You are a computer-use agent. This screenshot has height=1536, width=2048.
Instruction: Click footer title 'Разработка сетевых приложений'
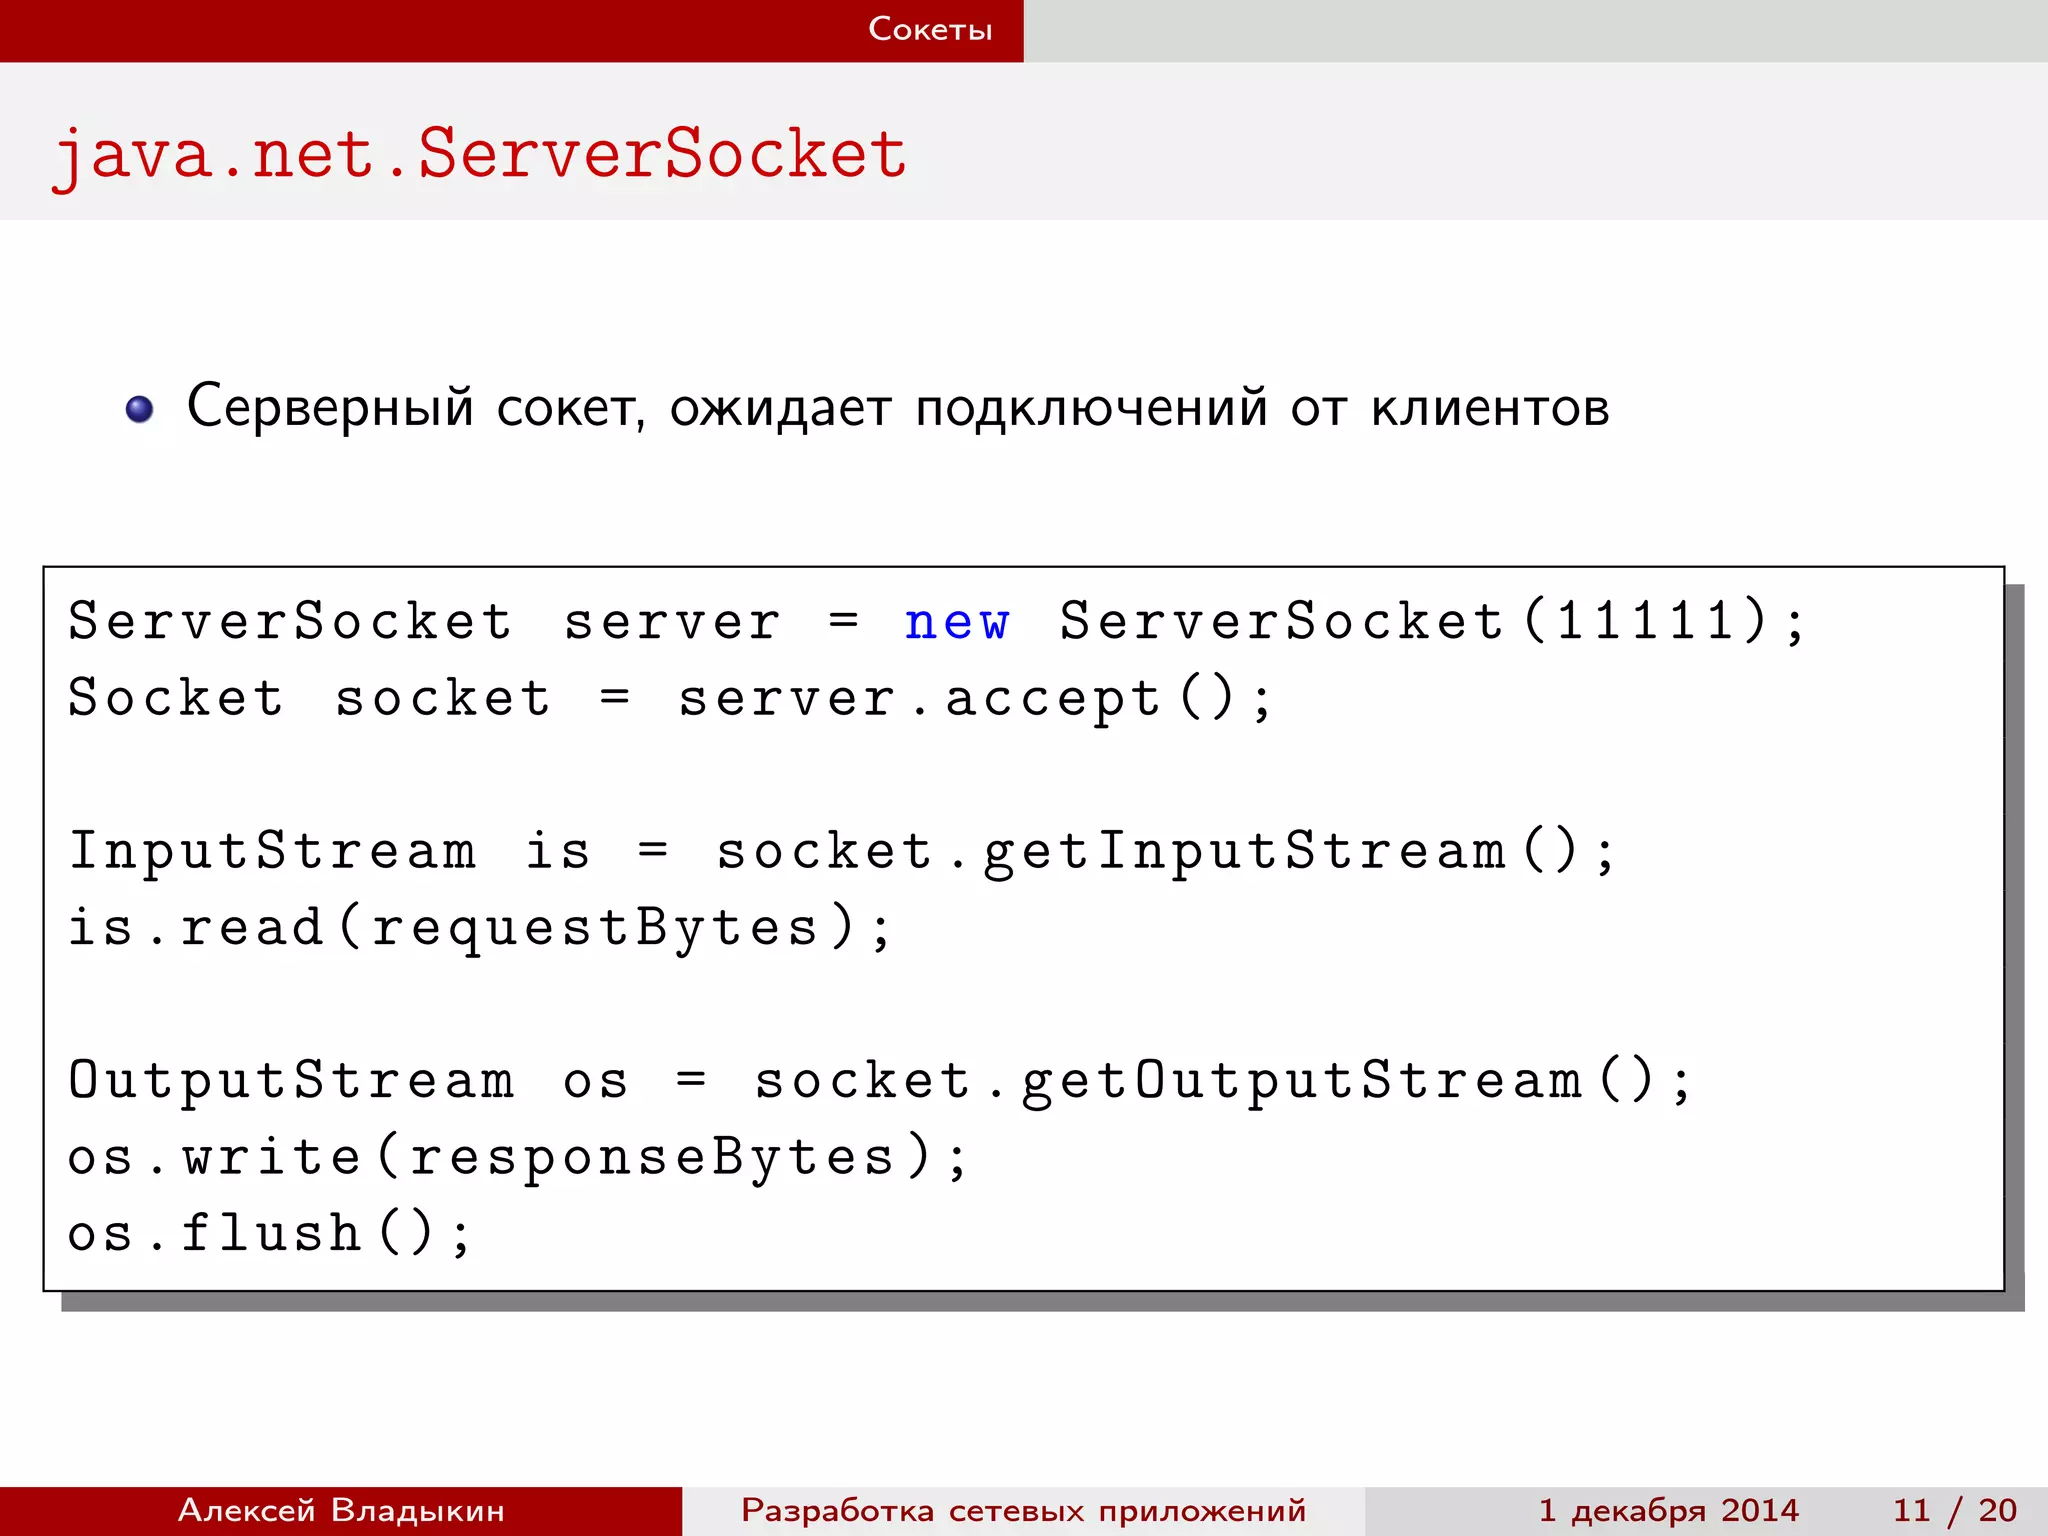pyautogui.click(x=1023, y=1510)
